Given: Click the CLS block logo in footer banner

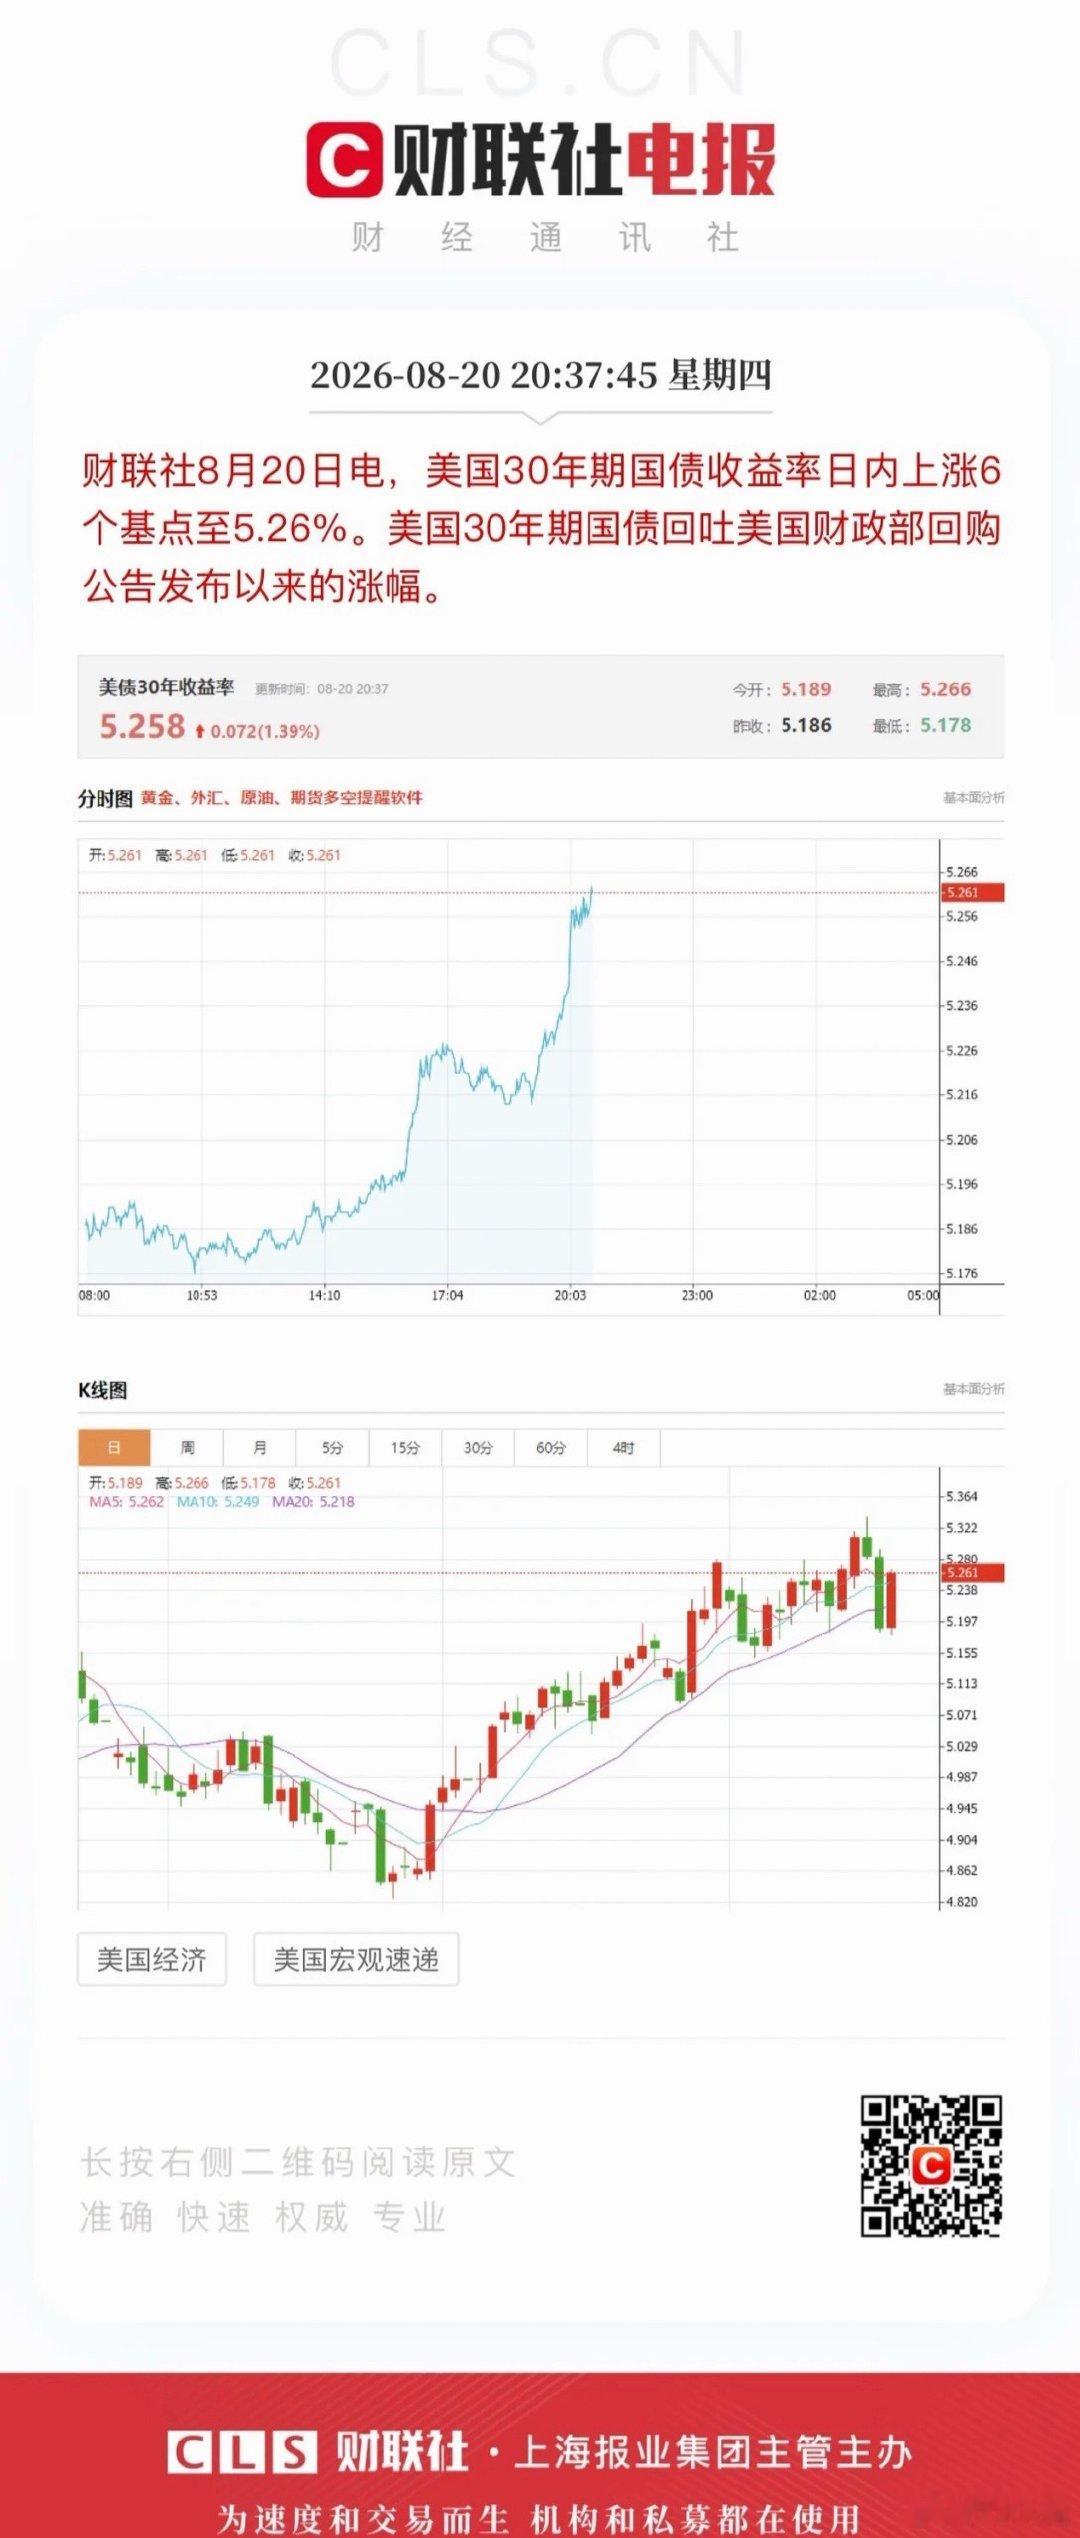Looking at the screenshot, I should pos(242,2452).
